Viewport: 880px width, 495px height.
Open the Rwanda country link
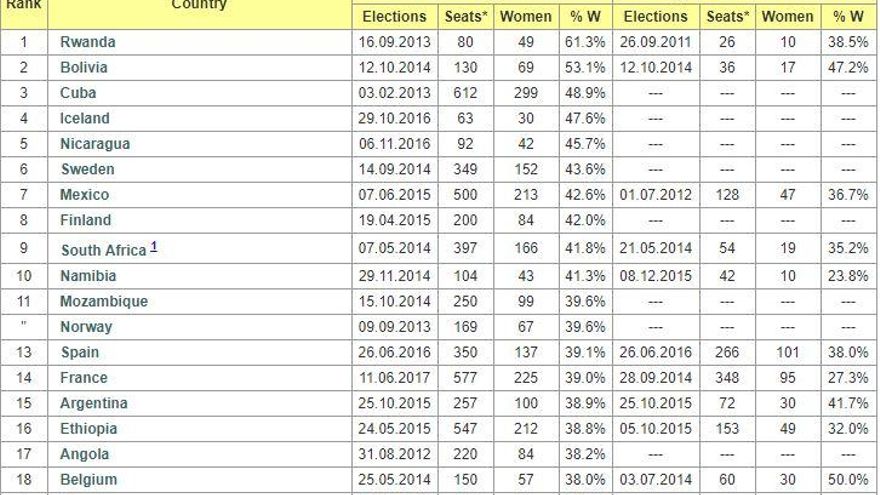click(x=88, y=42)
